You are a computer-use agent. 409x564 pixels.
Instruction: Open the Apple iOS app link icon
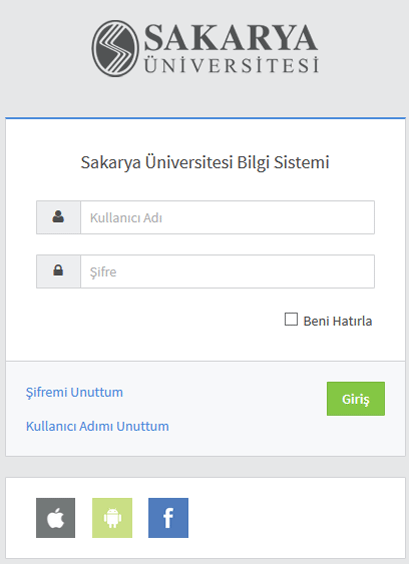pos(55,518)
